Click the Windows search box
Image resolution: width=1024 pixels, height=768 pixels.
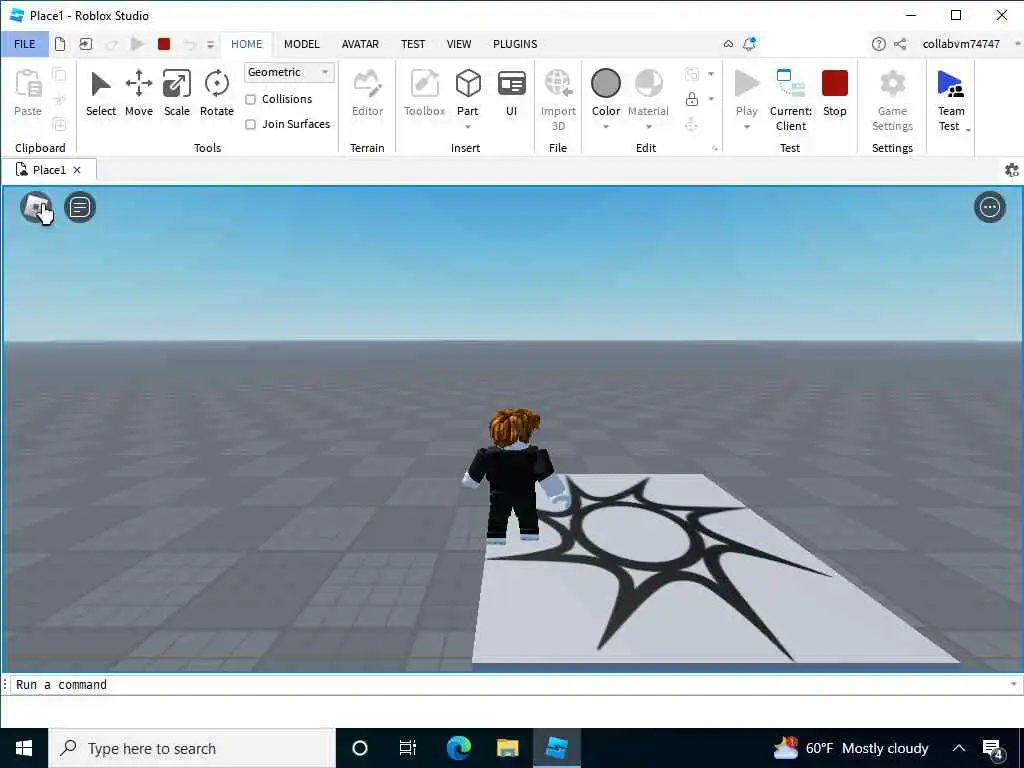(x=191, y=748)
